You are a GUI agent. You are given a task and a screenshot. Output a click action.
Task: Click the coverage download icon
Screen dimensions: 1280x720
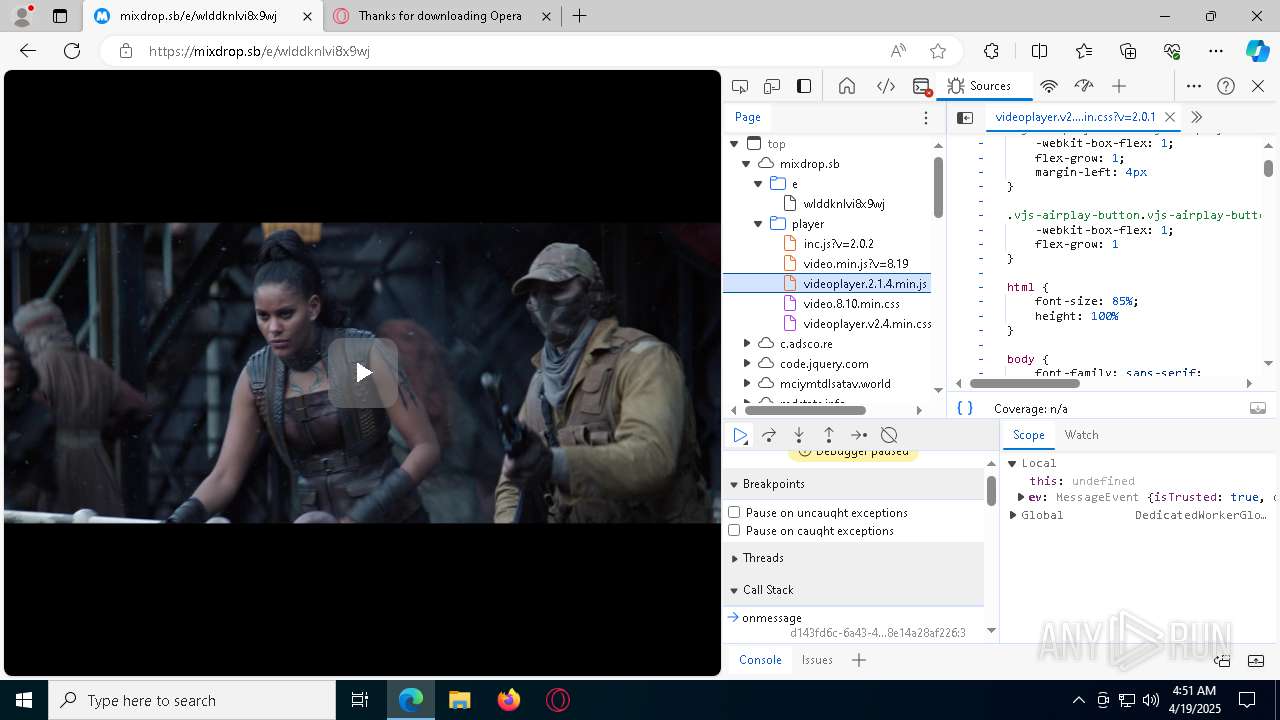click(x=1258, y=408)
